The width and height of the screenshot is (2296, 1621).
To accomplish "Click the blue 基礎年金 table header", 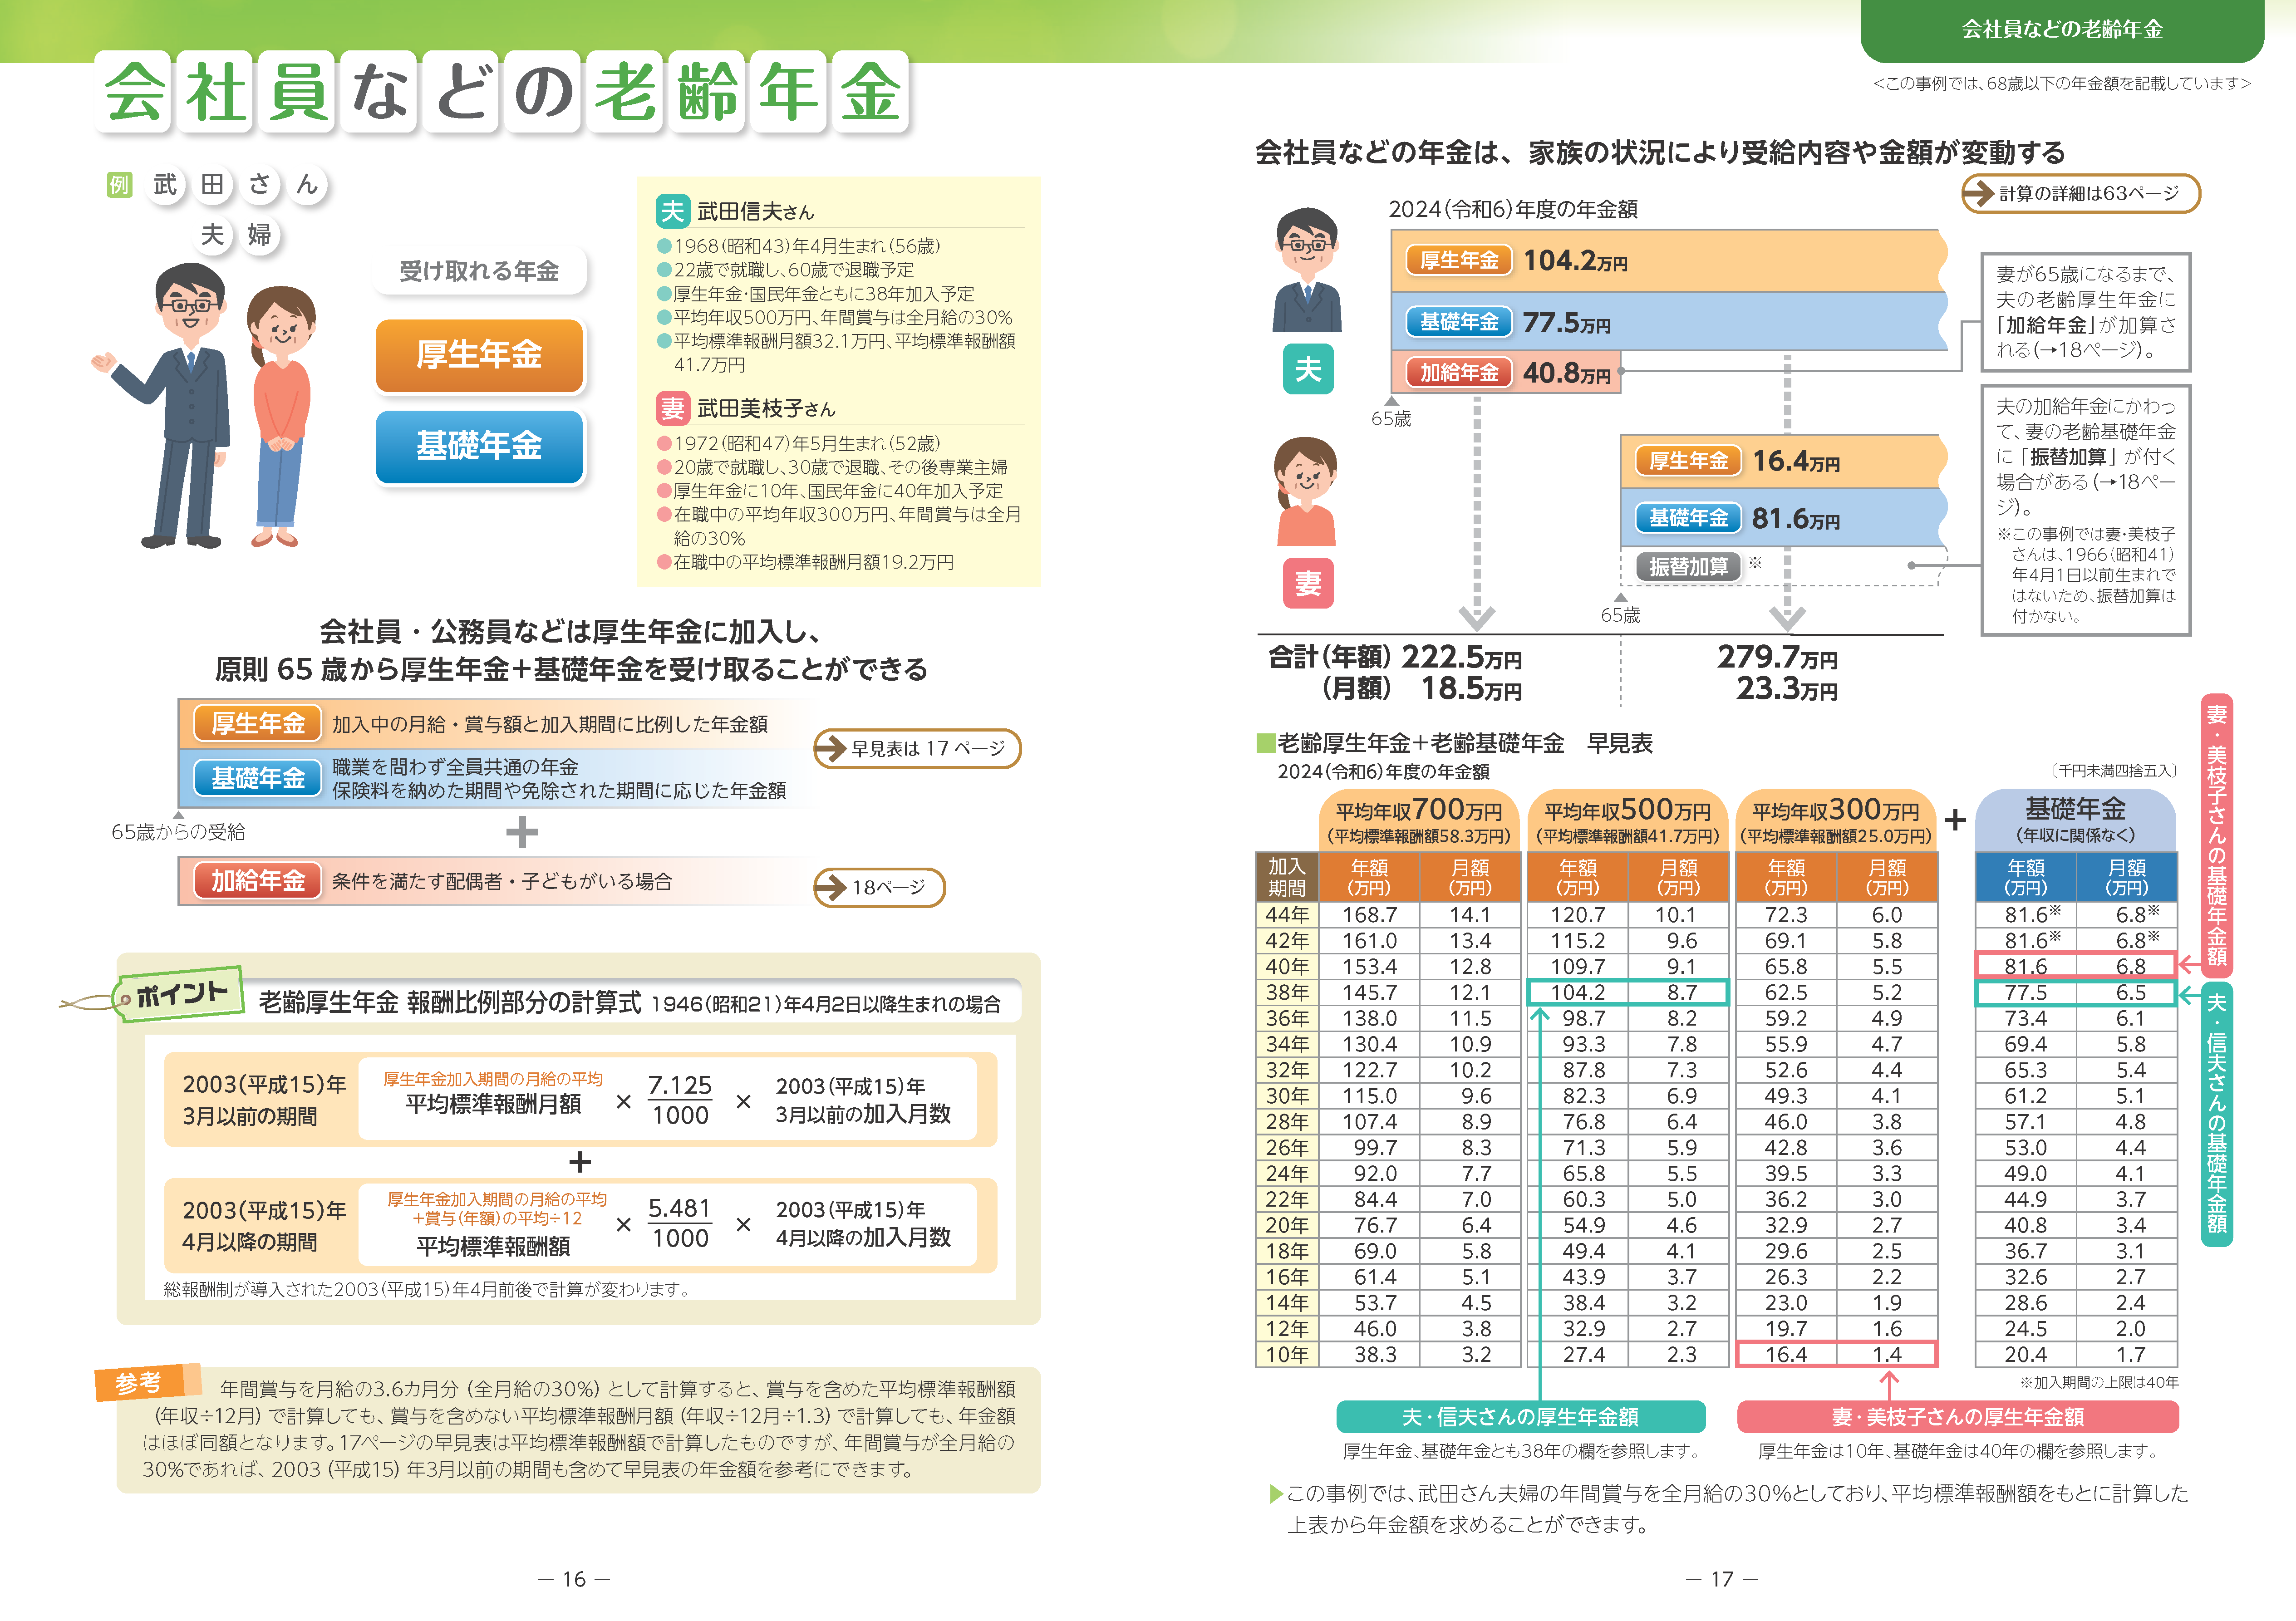I will pyautogui.click(x=2076, y=821).
